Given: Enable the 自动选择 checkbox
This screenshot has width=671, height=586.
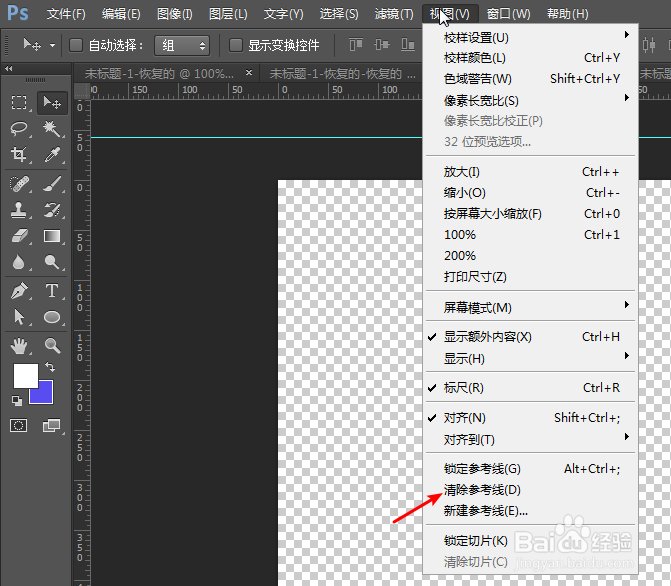Looking at the screenshot, I should click(76, 45).
